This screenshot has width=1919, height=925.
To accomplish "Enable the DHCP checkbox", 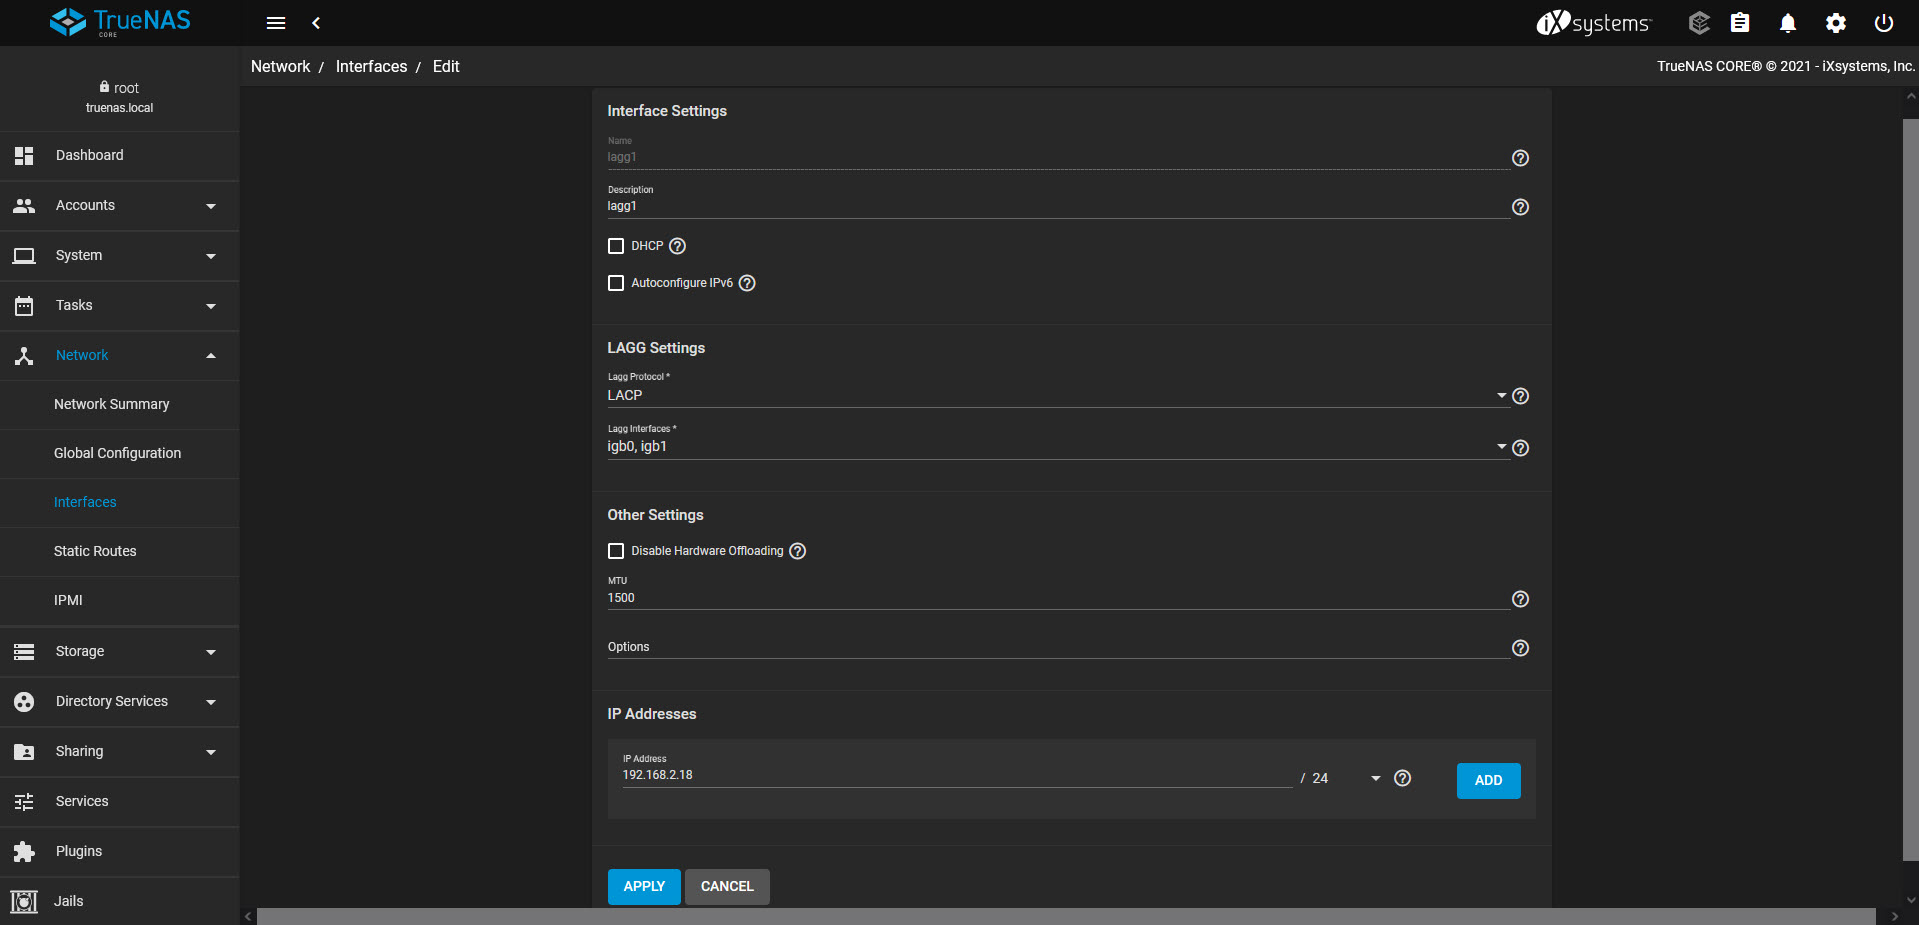I will click(x=616, y=246).
